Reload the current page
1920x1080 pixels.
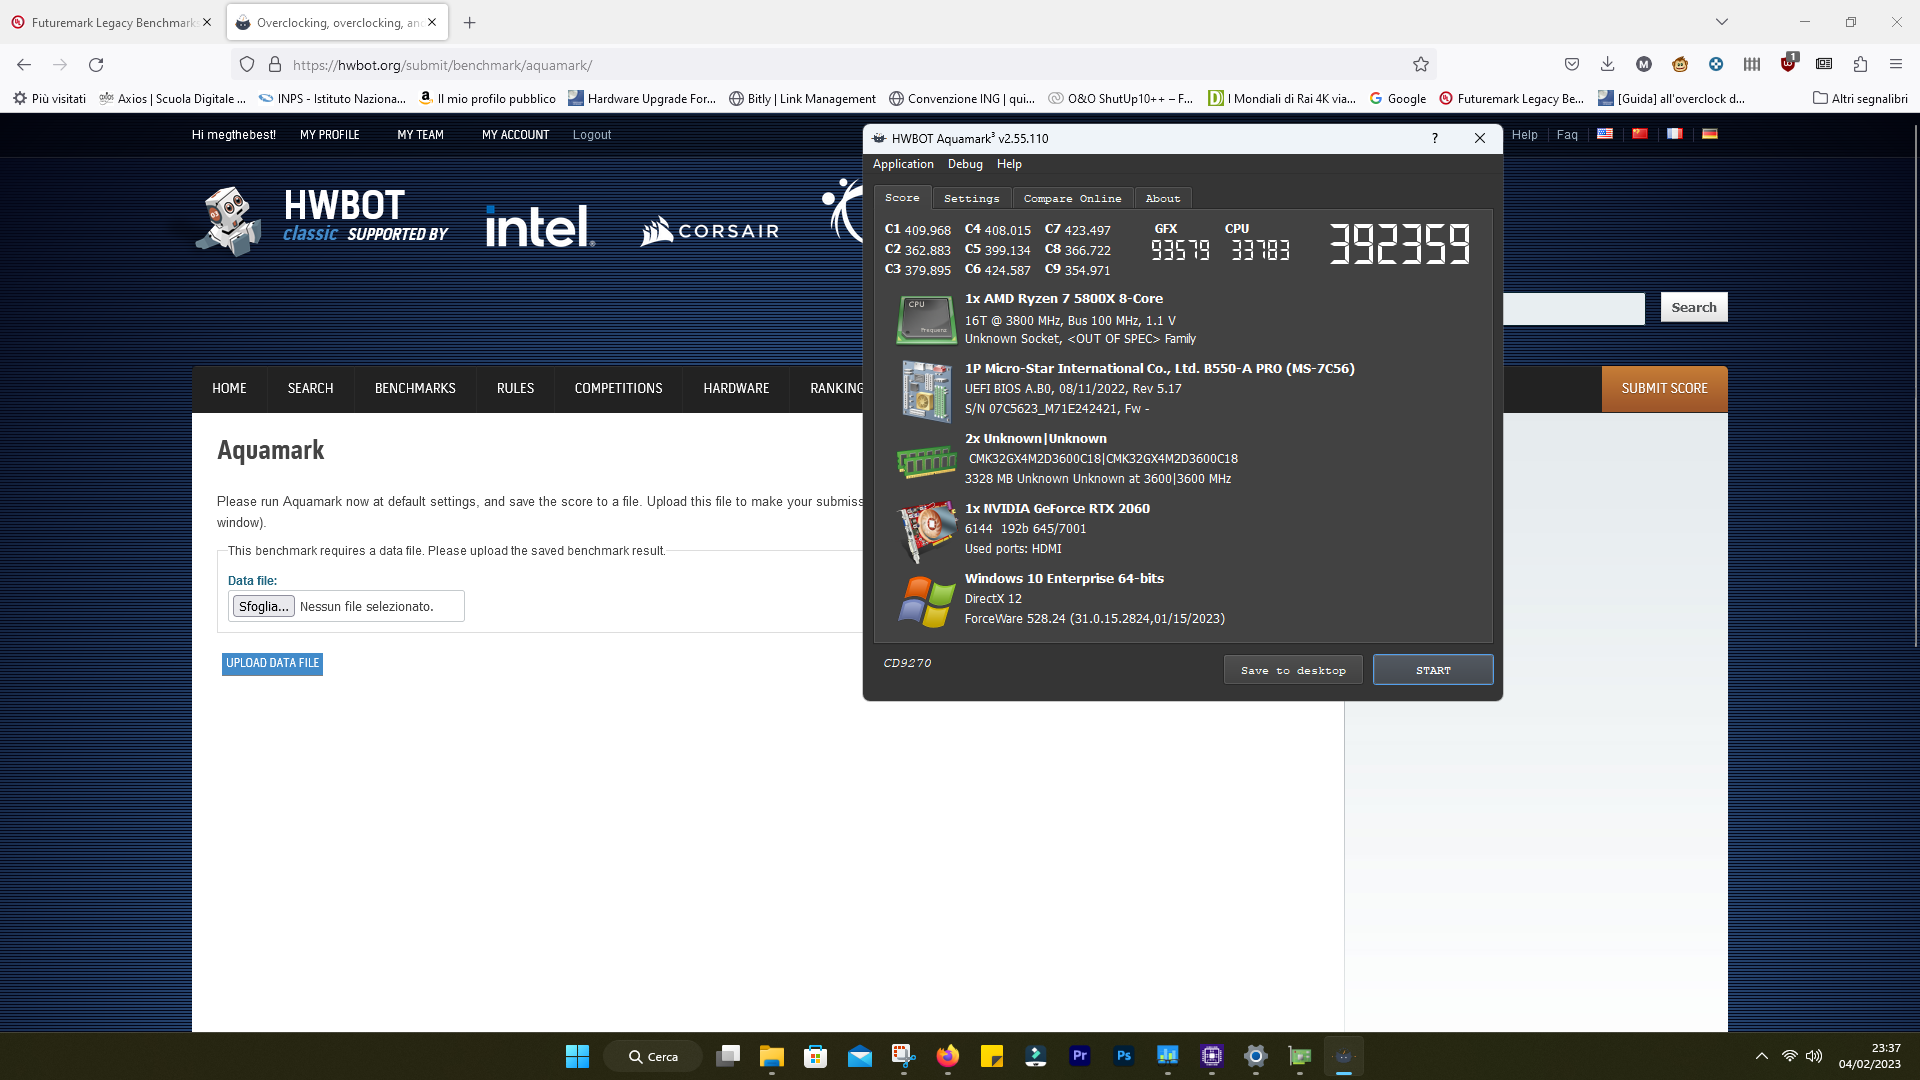96,65
